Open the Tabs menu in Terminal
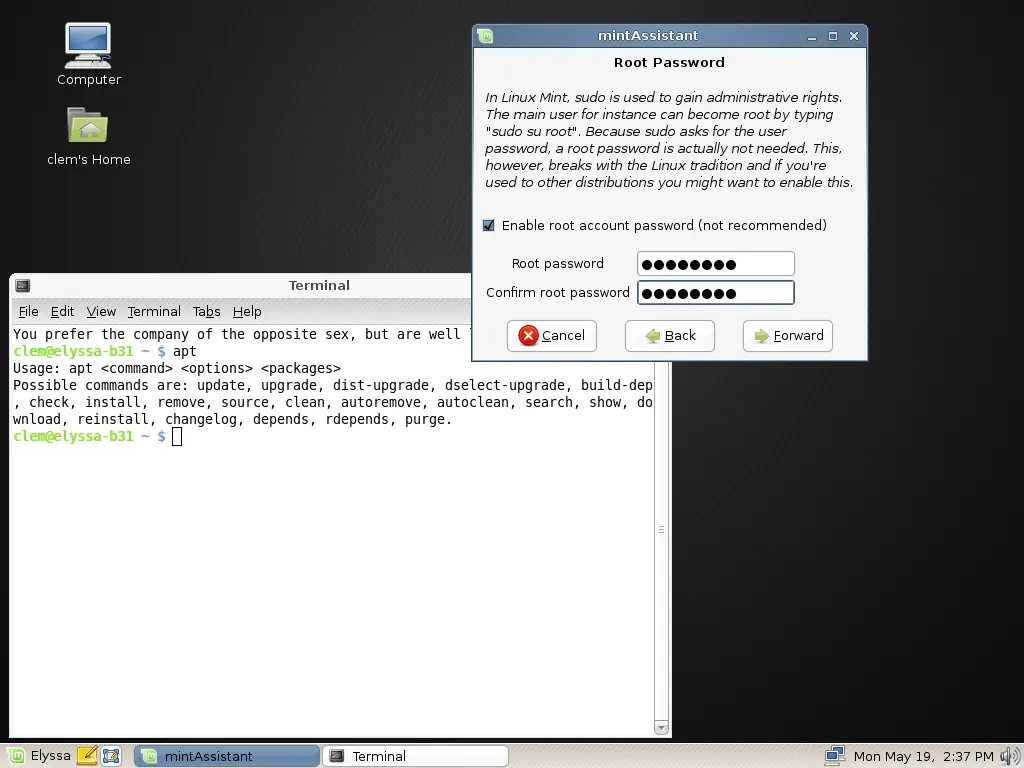The height and width of the screenshot is (768, 1024). [x=206, y=312]
